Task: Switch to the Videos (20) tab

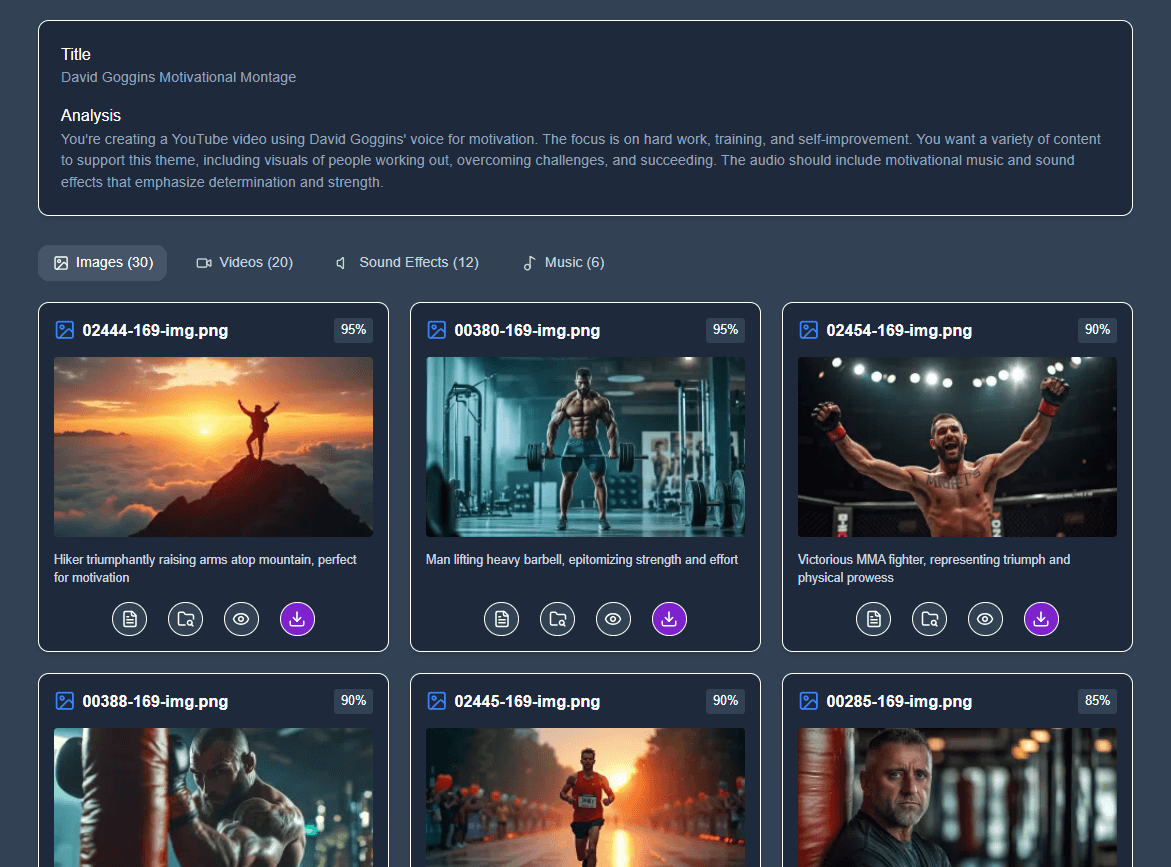Action: (244, 263)
